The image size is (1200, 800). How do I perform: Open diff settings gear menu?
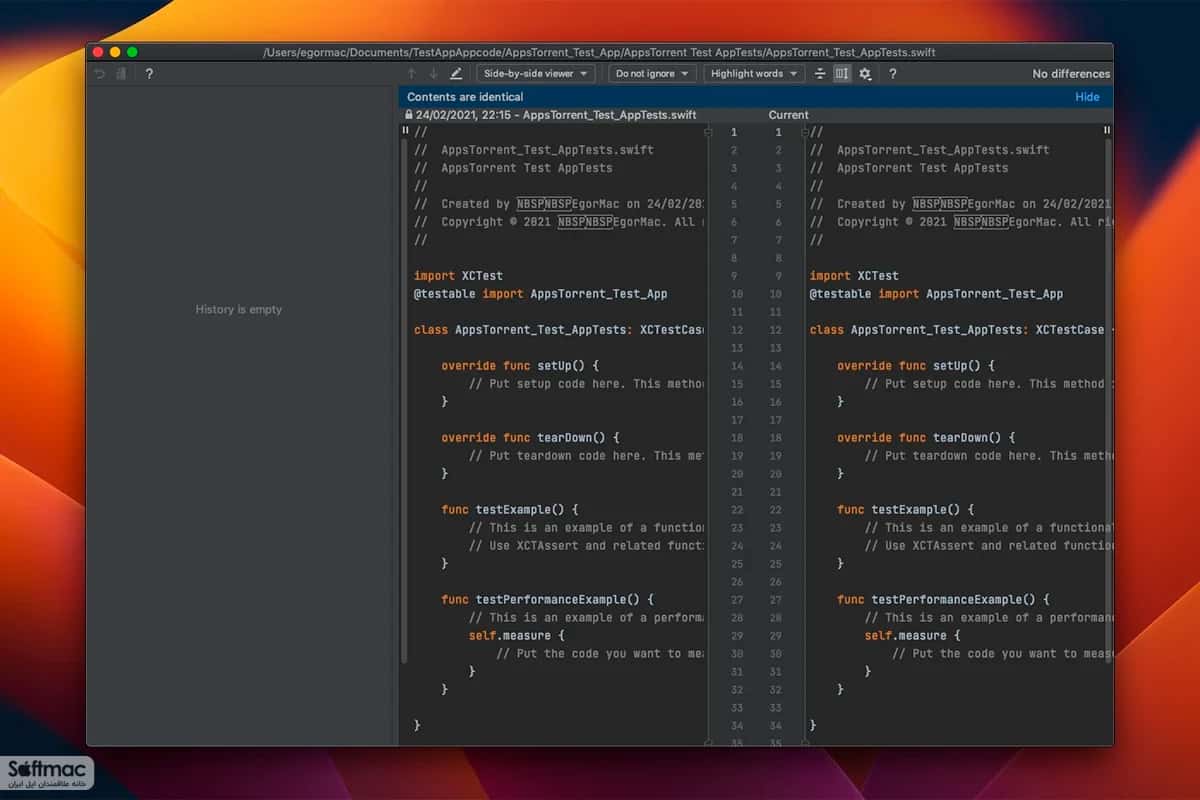point(865,74)
